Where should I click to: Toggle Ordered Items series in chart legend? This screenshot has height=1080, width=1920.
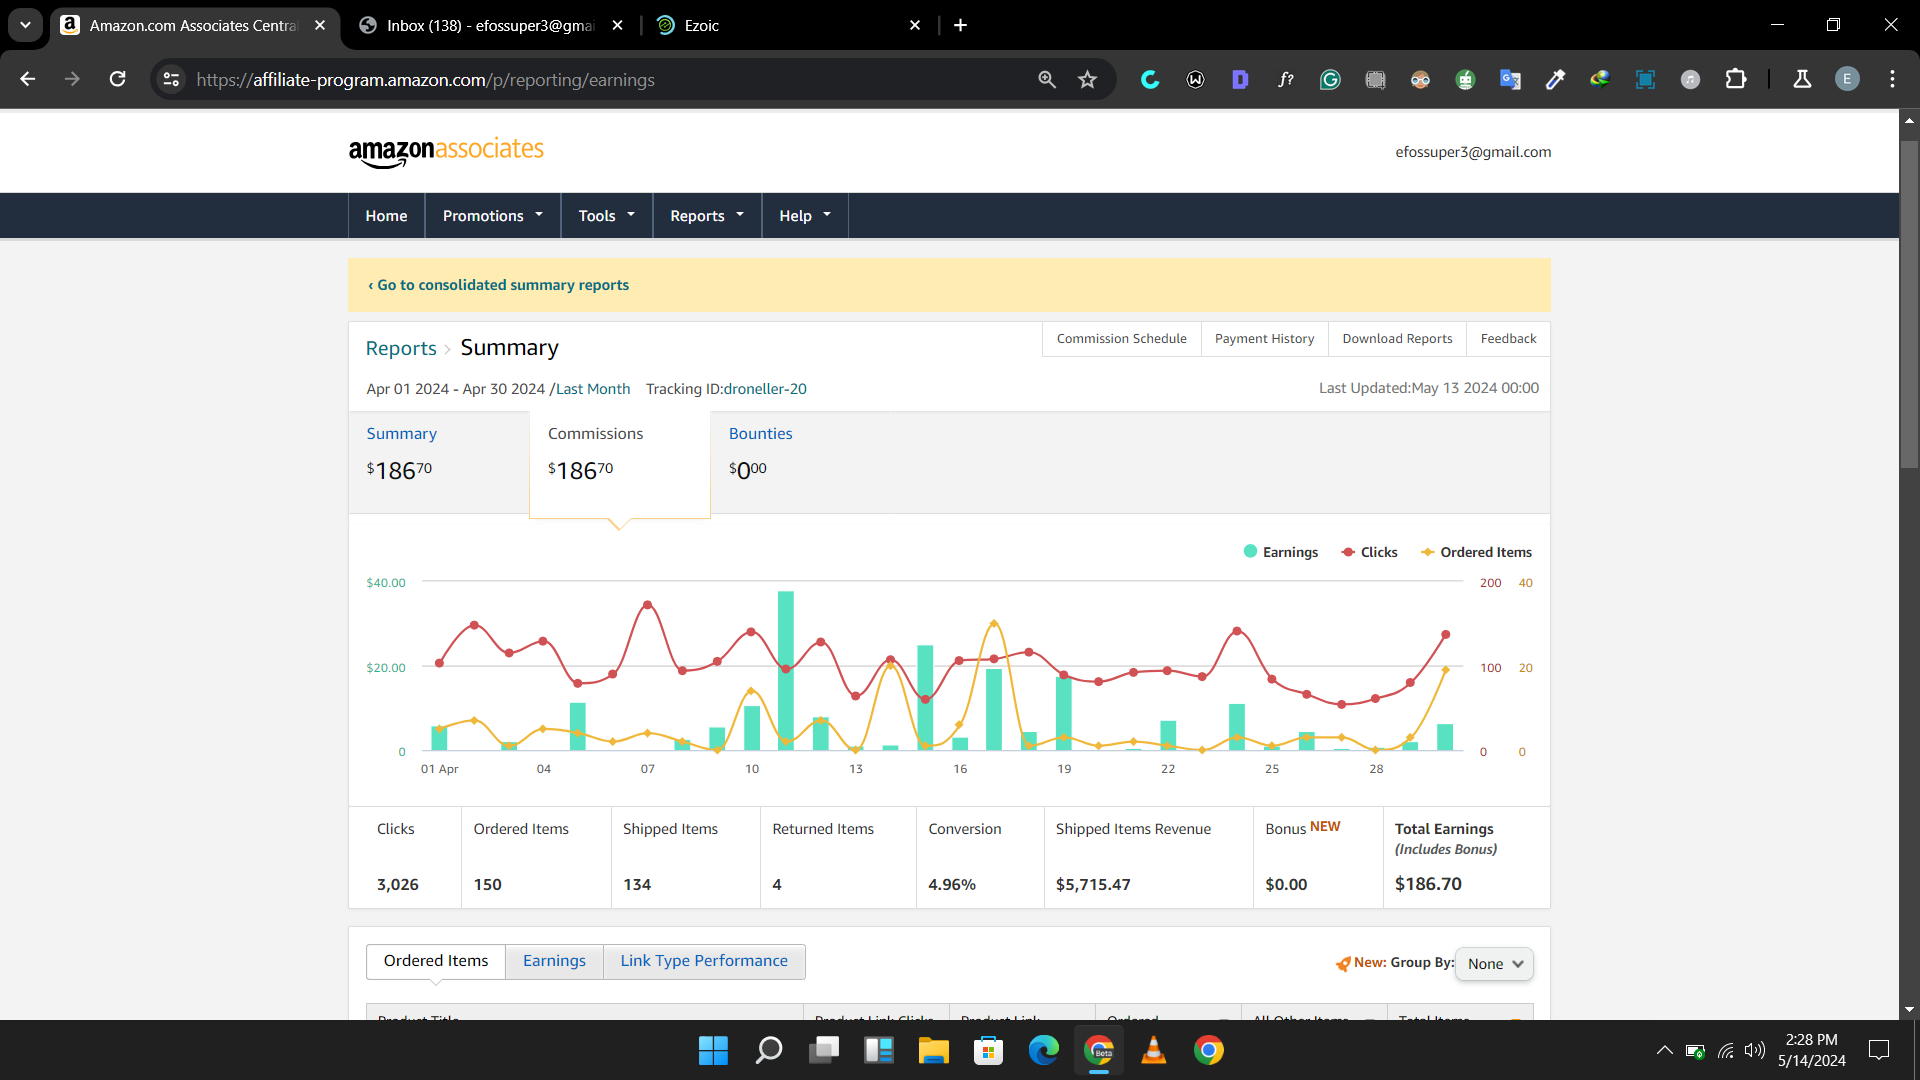point(1476,552)
